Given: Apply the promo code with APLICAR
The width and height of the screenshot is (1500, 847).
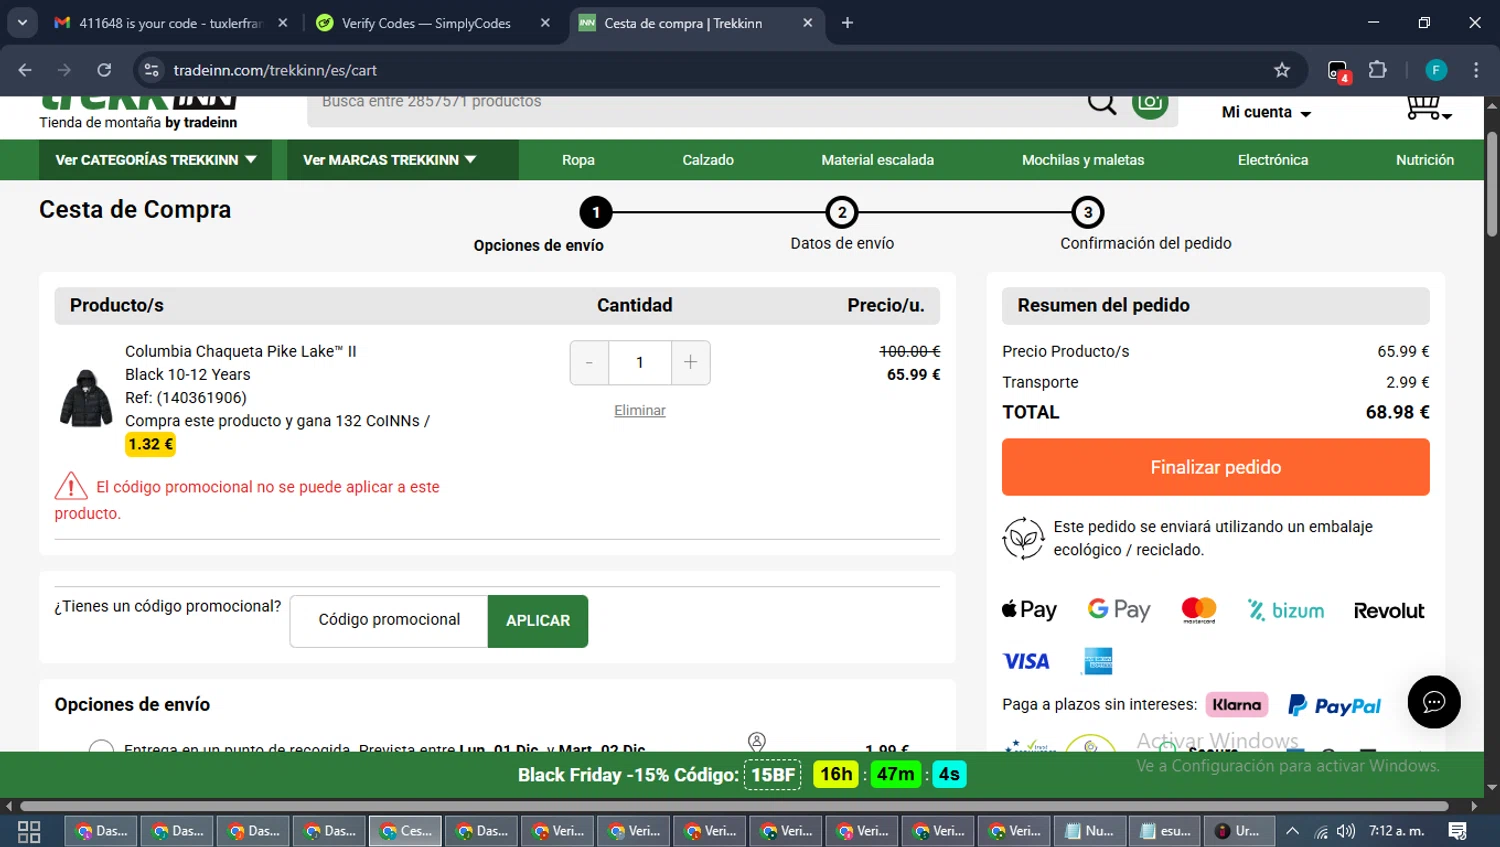Looking at the screenshot, I should click(538, 621).
